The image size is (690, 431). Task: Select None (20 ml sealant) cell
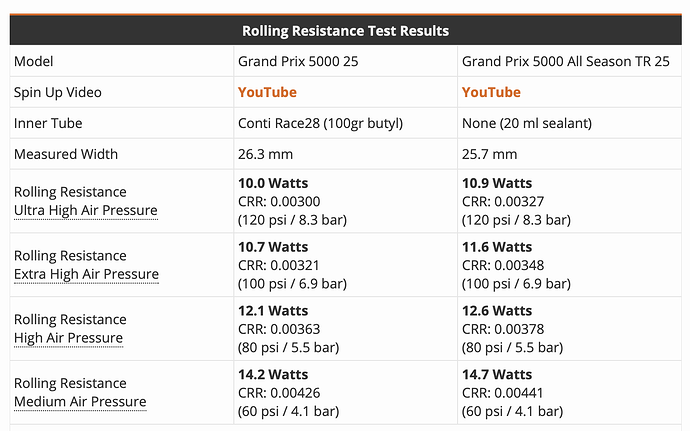pyautogui.click(x=527, y=123)
